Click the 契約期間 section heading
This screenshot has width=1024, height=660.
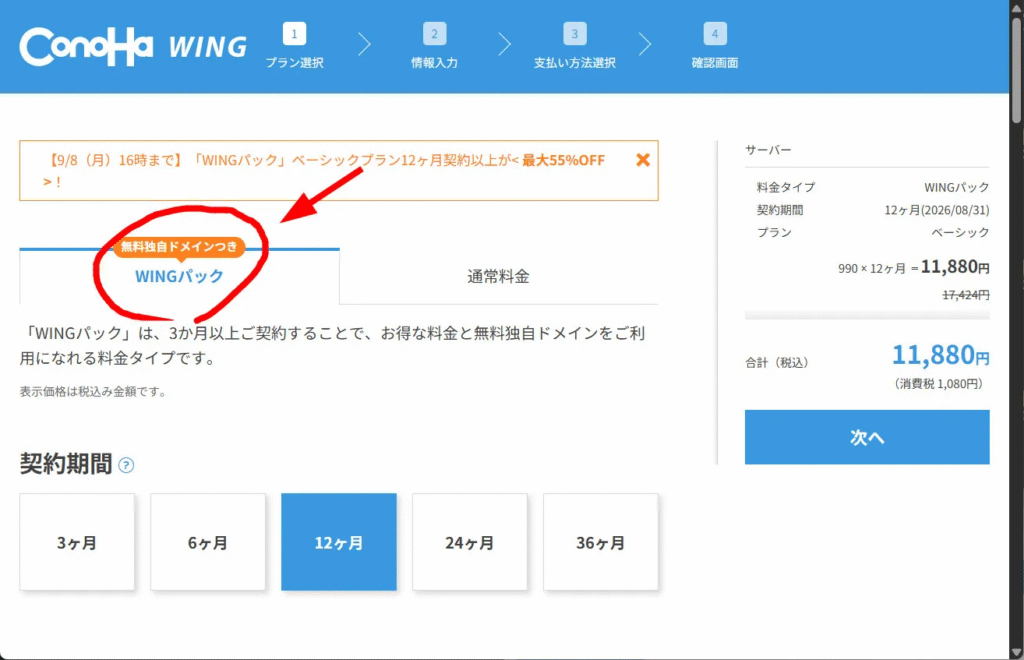click(66, 464)
